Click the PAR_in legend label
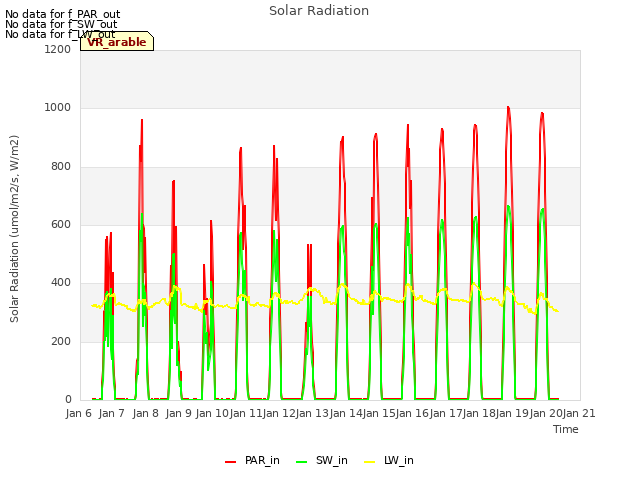This screenshot has height=480, width=640. tap(262, 460)
